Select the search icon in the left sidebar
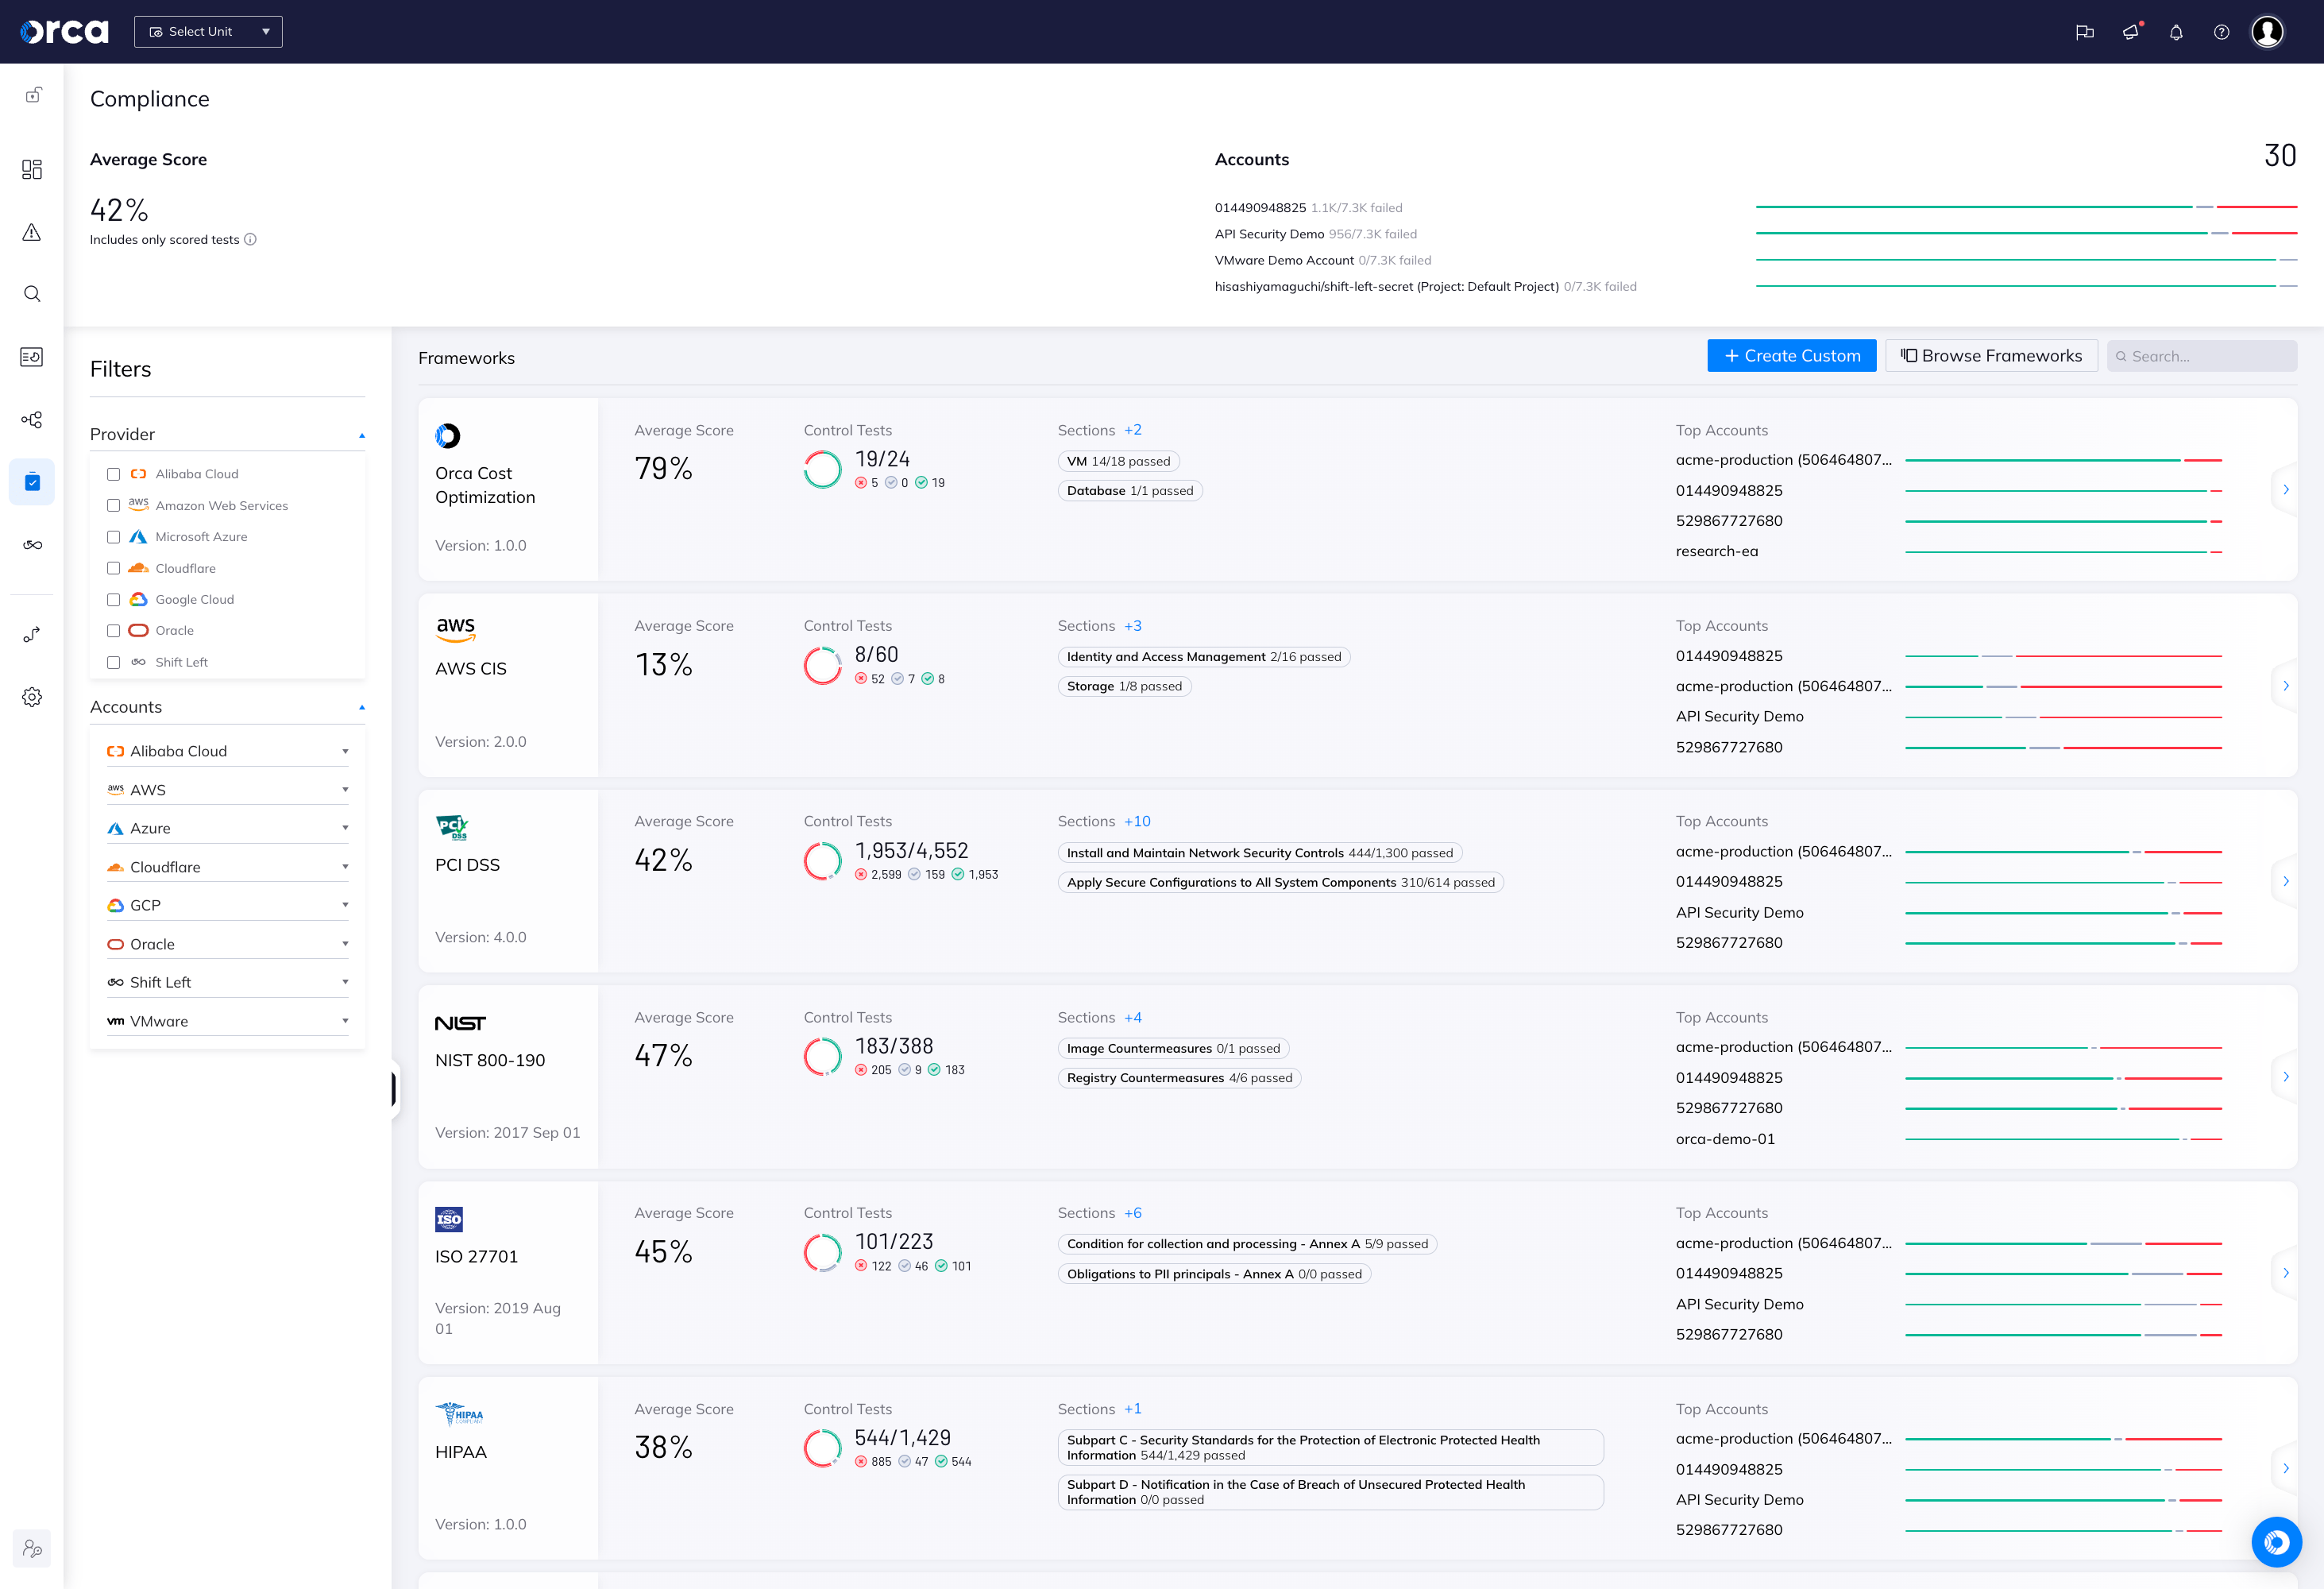This screenshot has width=2324, height=1589. (32, 293)
